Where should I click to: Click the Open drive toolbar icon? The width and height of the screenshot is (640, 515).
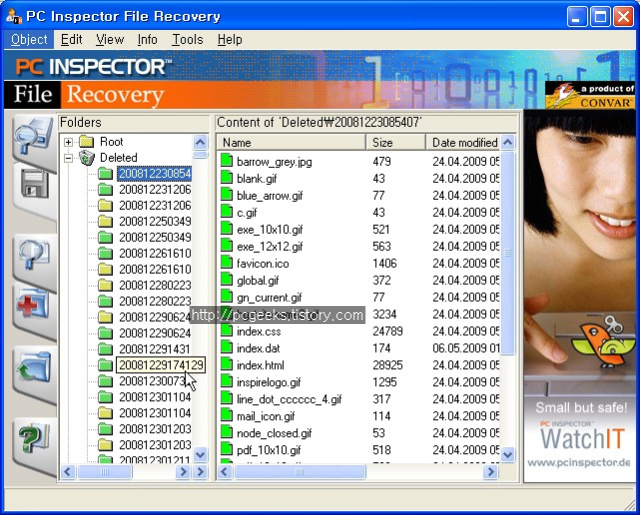pyautogui.click(x=34, y=138)
